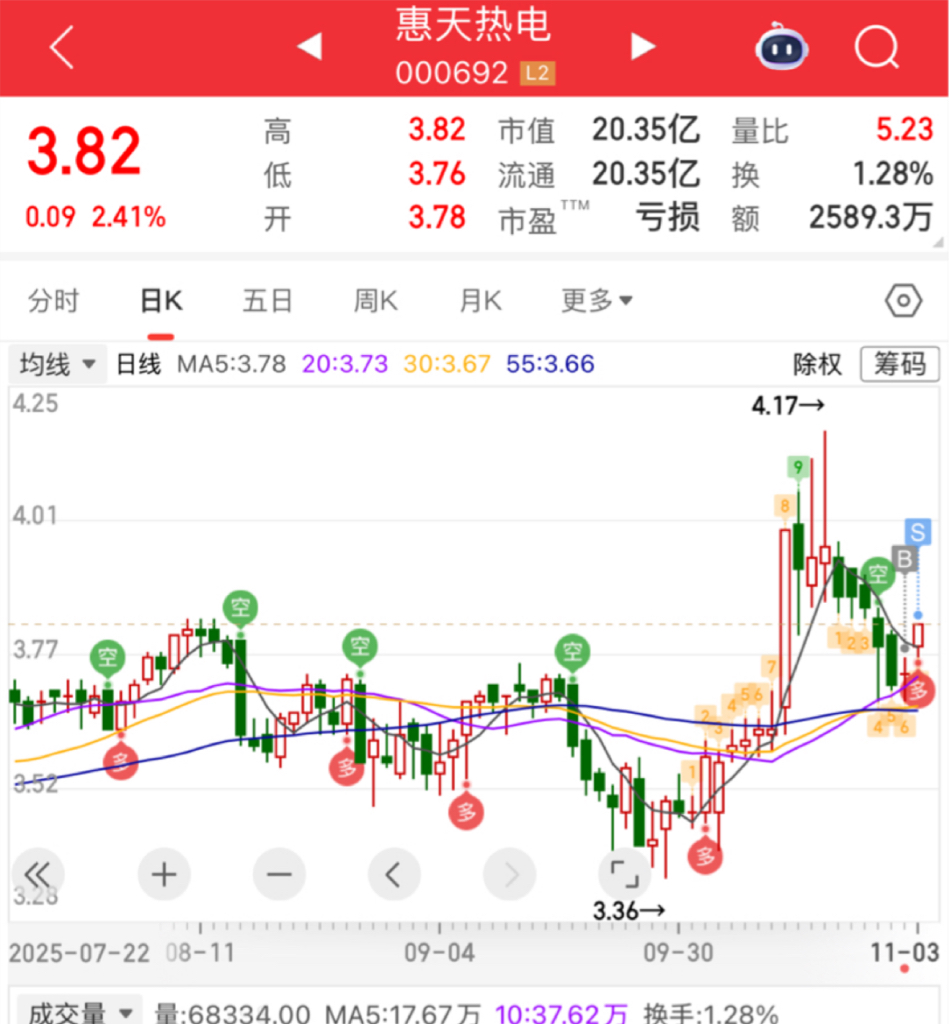949x1024 pixels.
Task: Tap the L2 level badge
Action: (538, 72)
